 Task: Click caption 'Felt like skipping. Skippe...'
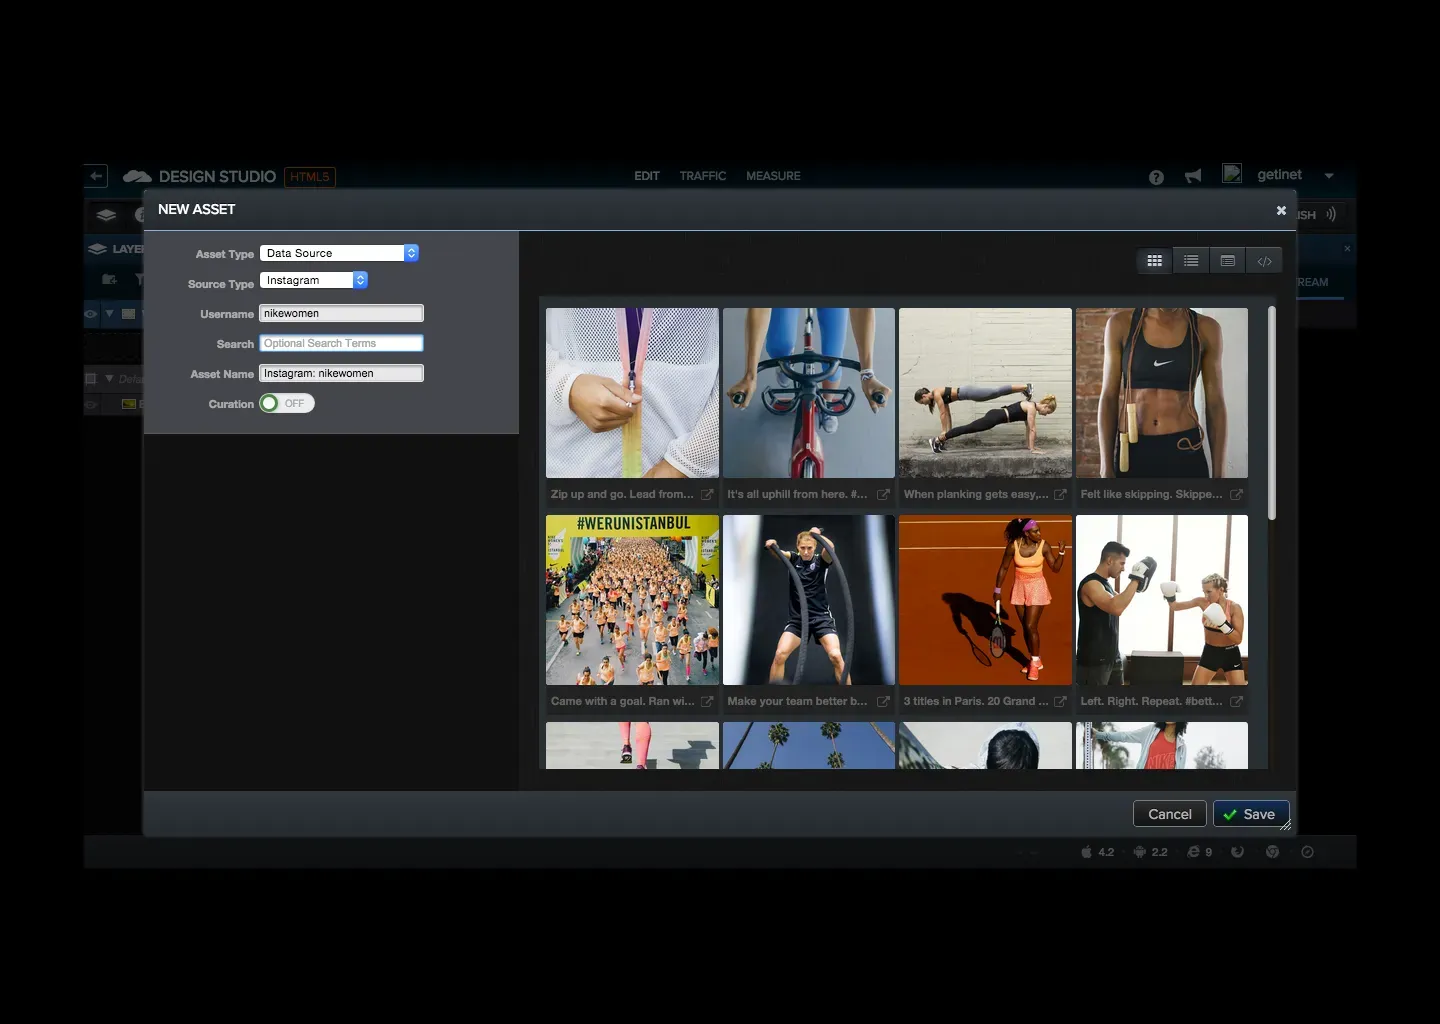1151,494
